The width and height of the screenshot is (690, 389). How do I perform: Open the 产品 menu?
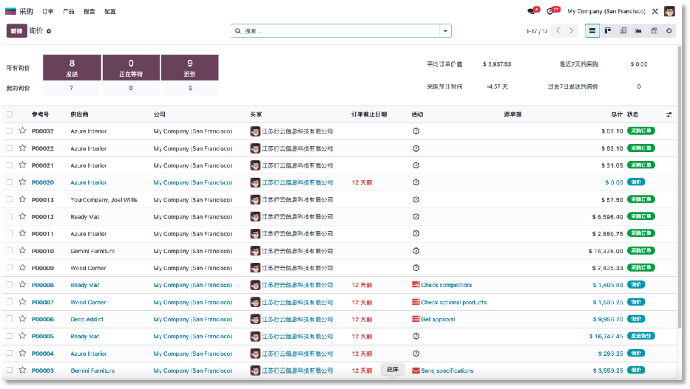69,11
